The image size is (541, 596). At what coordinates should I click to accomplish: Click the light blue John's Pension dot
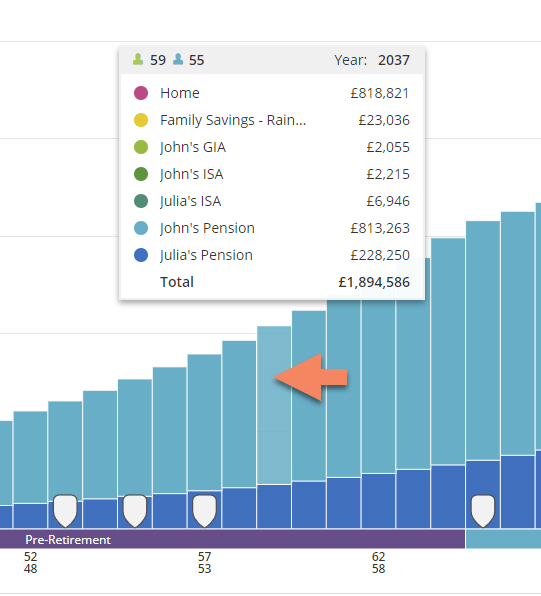pos(141,228)
